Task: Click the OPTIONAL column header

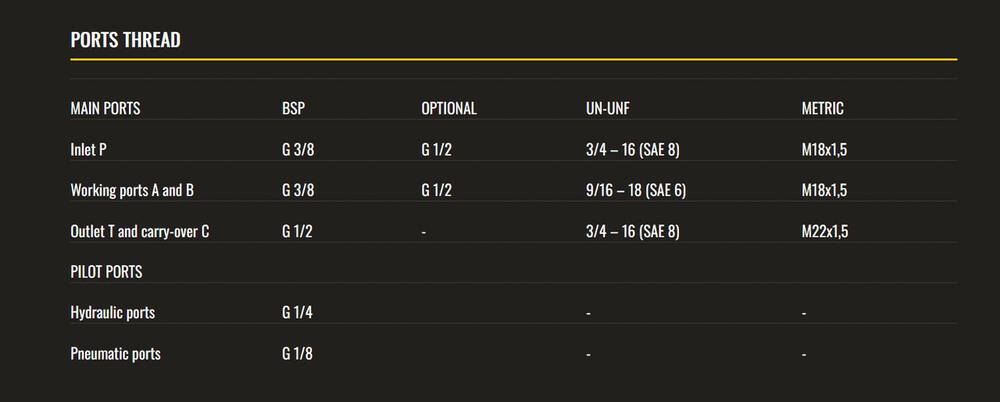Action: pyautogui.click(x=449, y=108)
